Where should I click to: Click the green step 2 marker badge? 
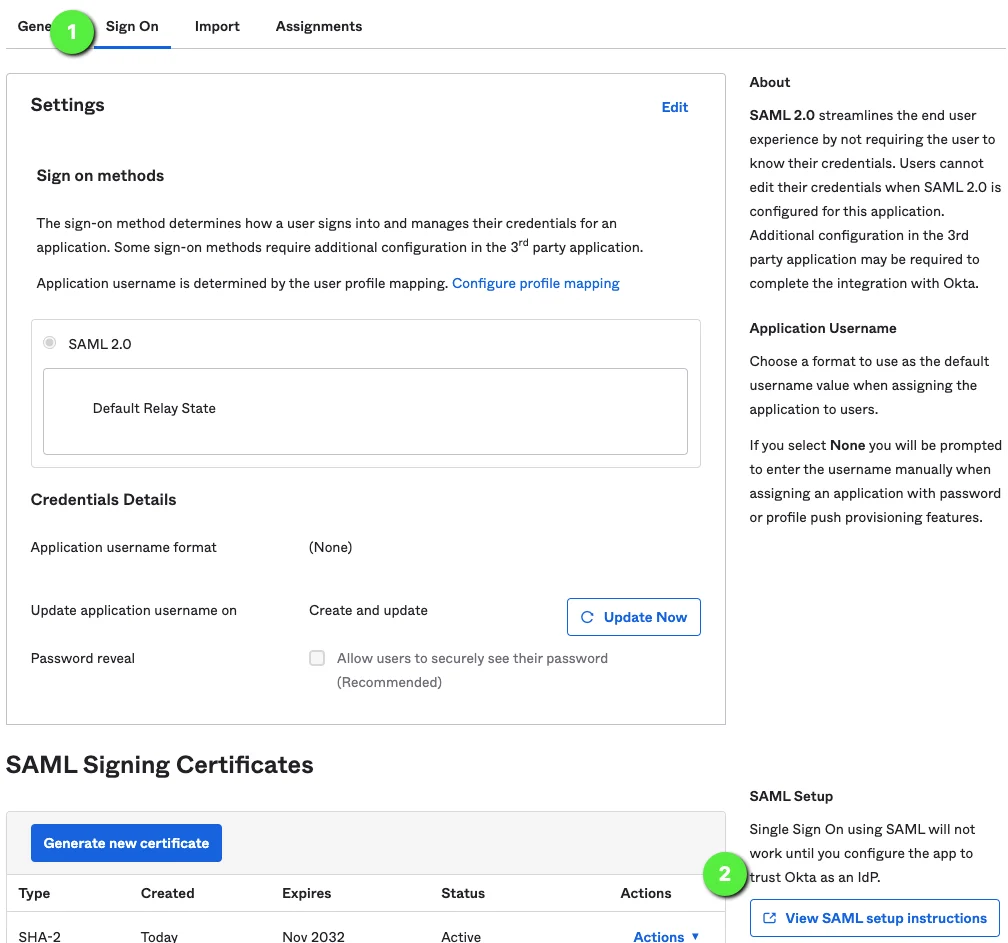(724, 874)
